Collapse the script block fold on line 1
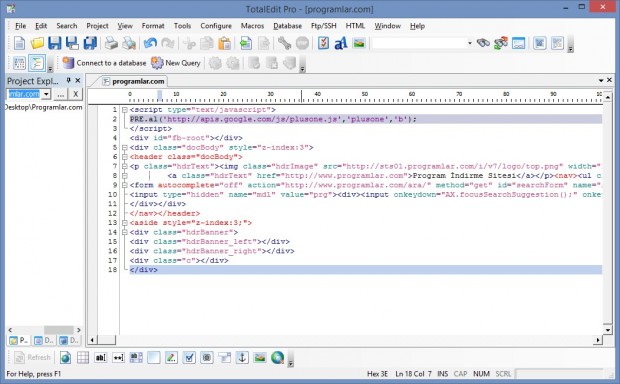This screenshot has width=620, height=384. pos(125,110)
